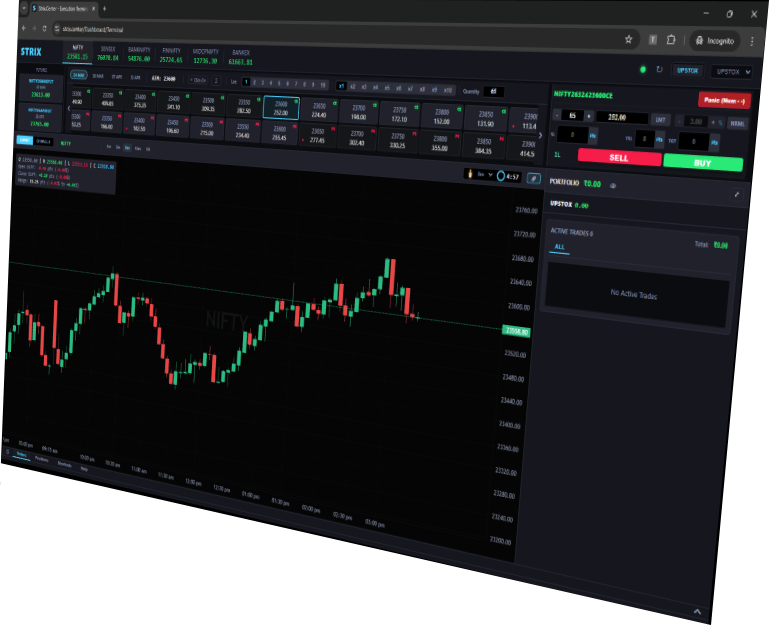Open browser extensions puzzle icon
The height and width of the screenshot is (625, 769).
[x=670, y=40]
